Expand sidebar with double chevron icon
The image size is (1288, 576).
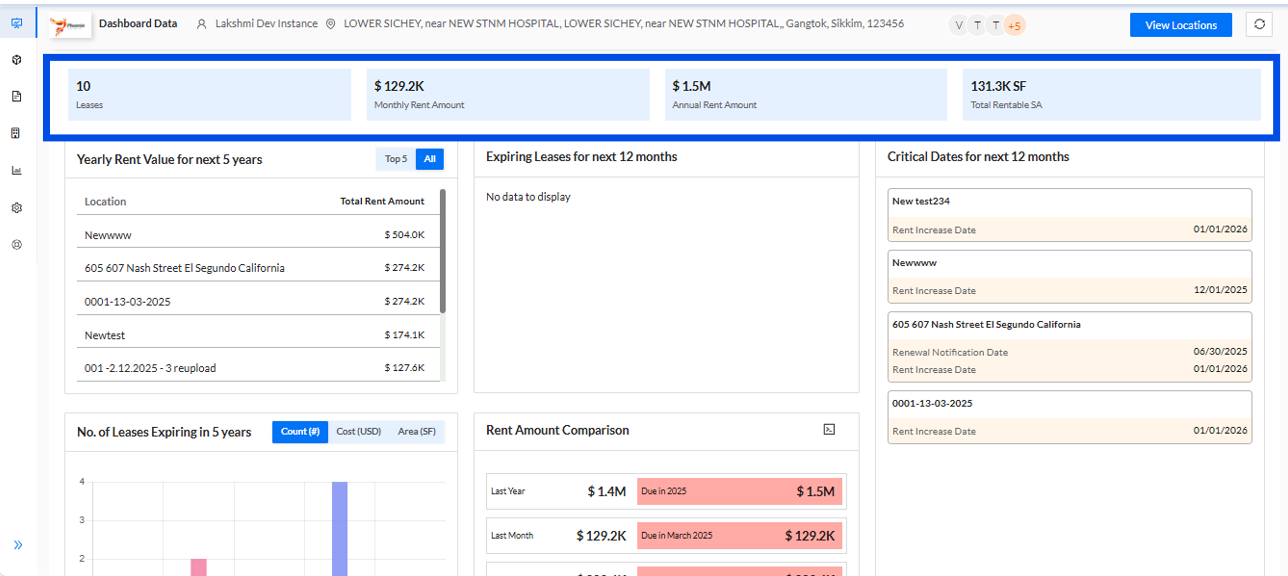click(x=18, y=545)
